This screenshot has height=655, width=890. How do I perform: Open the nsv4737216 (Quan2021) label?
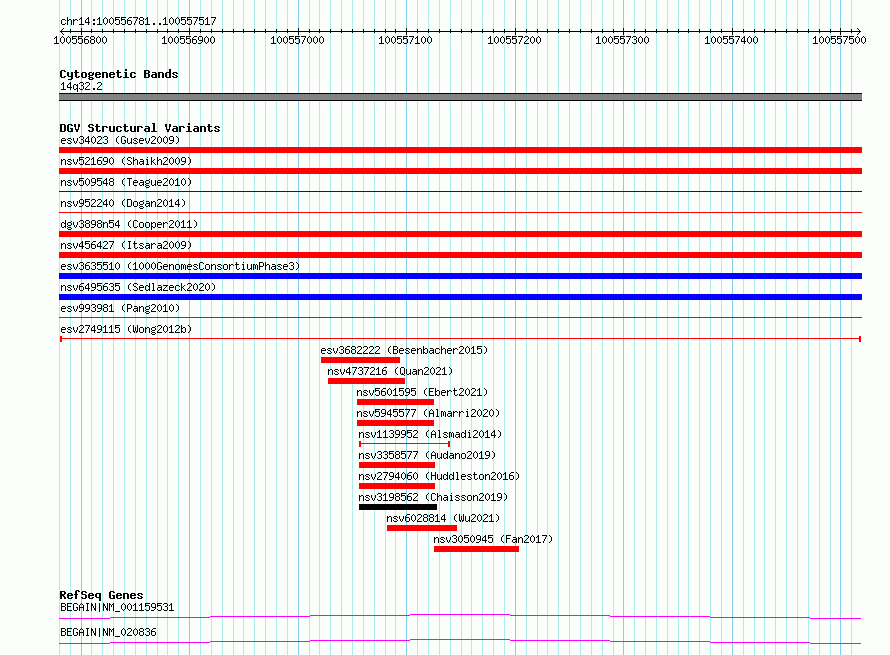390,371
